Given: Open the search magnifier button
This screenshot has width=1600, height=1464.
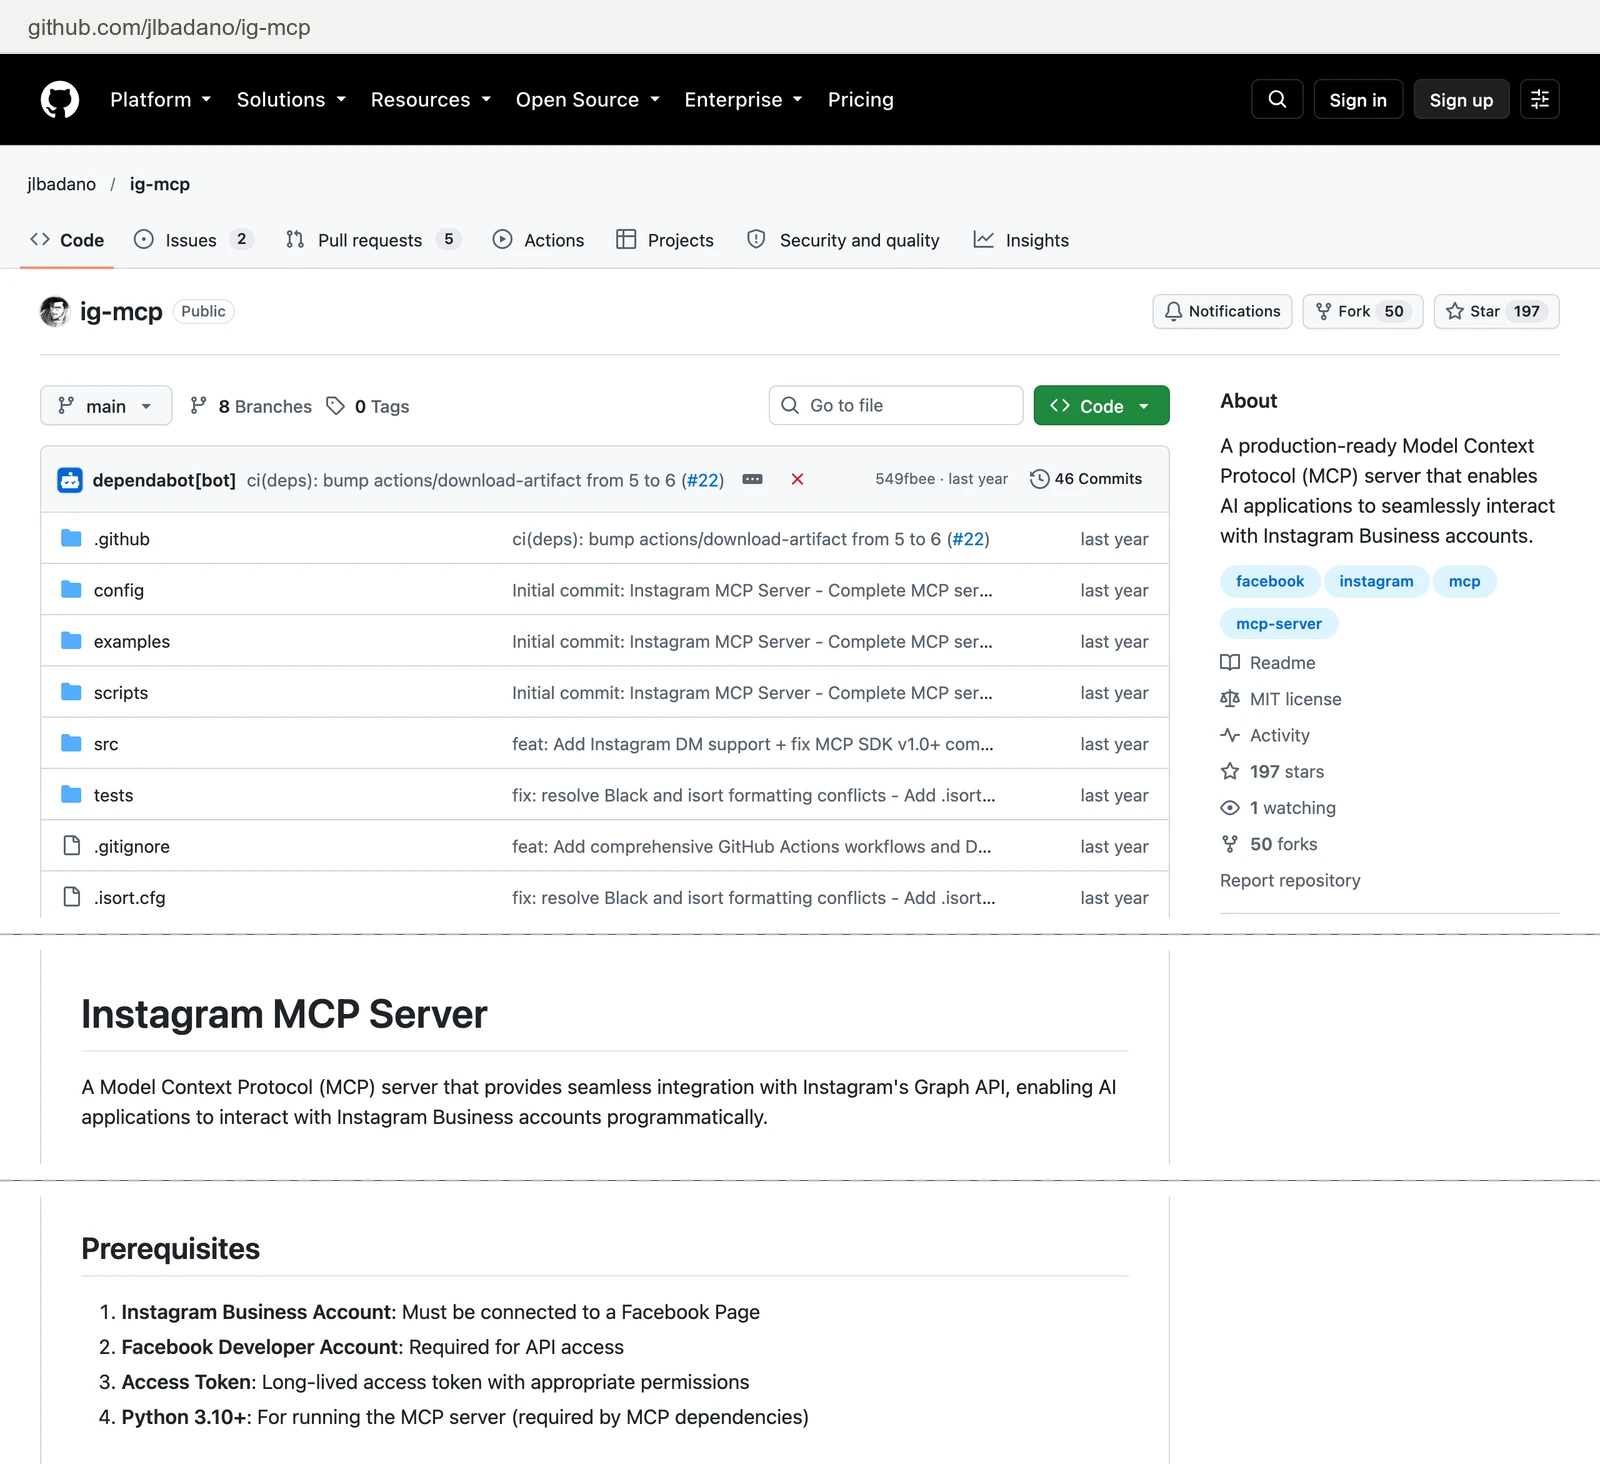Looking at the screenshot, I should tap(1277, 99).
